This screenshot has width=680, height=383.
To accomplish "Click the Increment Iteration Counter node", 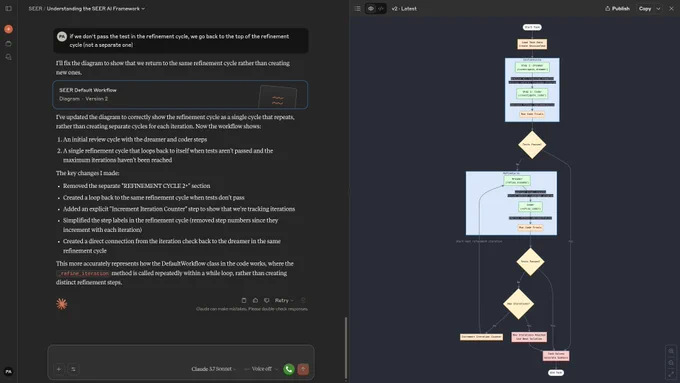I will pyautogui.click(x=481, y=337).
